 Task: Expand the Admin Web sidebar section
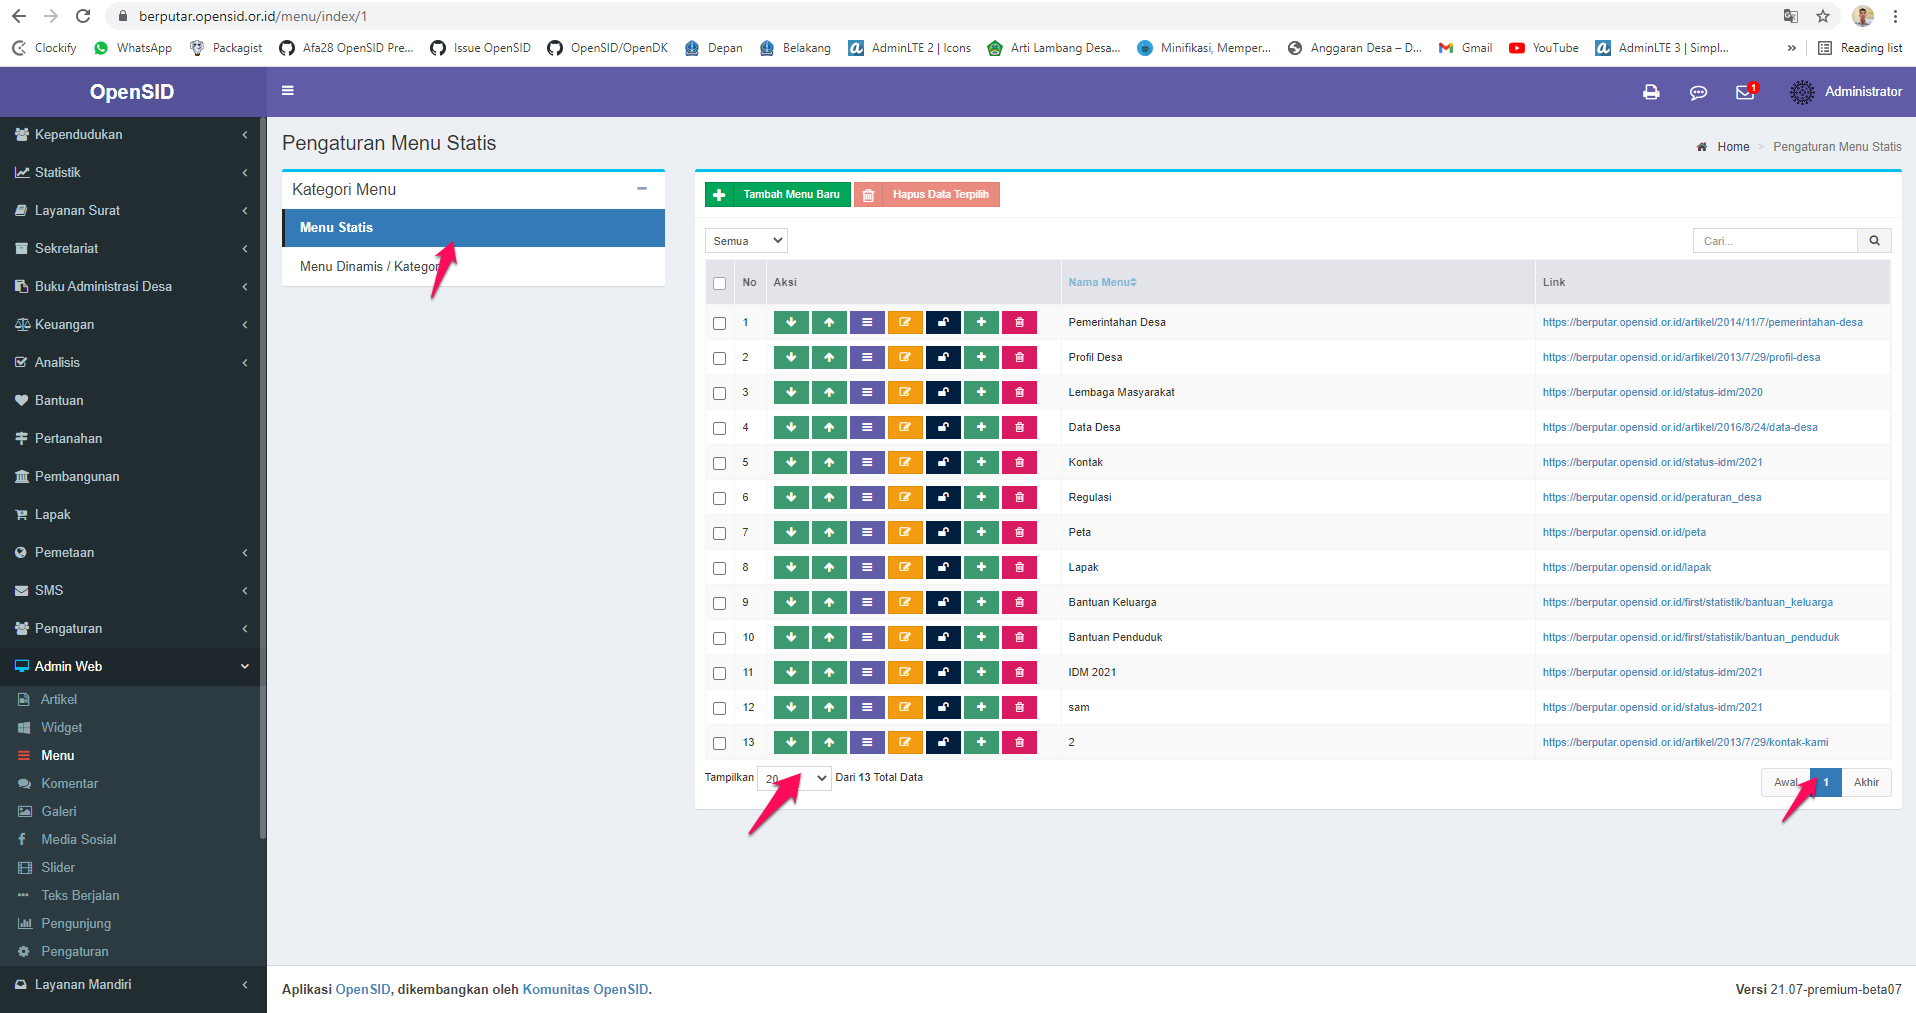(x=131, y=666)
